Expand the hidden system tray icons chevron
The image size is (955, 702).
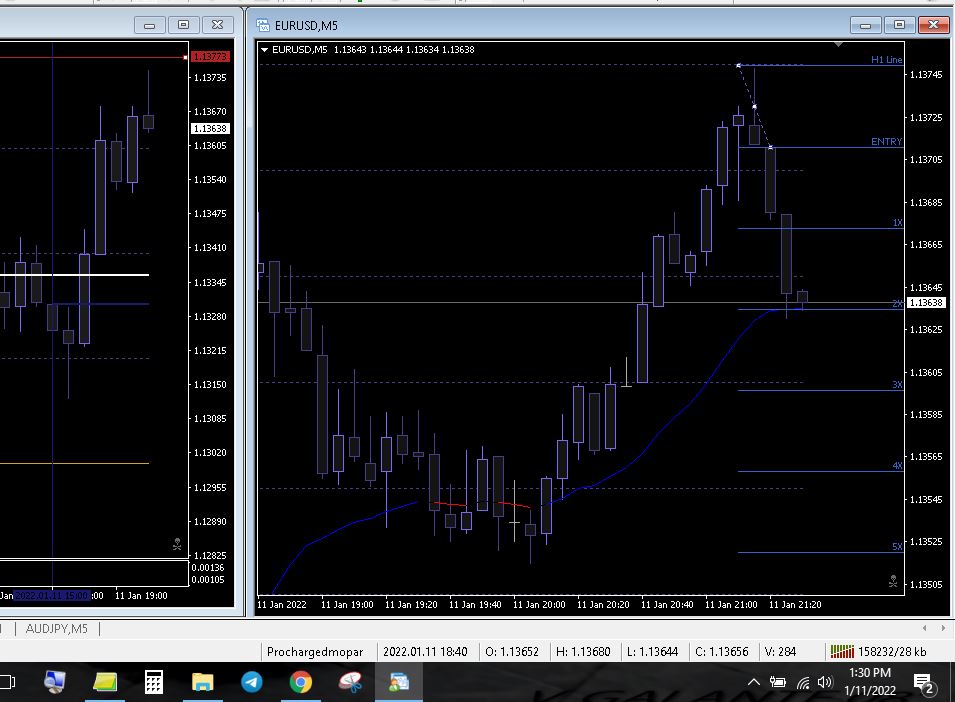pyautogui.click(x=753, y=682)
